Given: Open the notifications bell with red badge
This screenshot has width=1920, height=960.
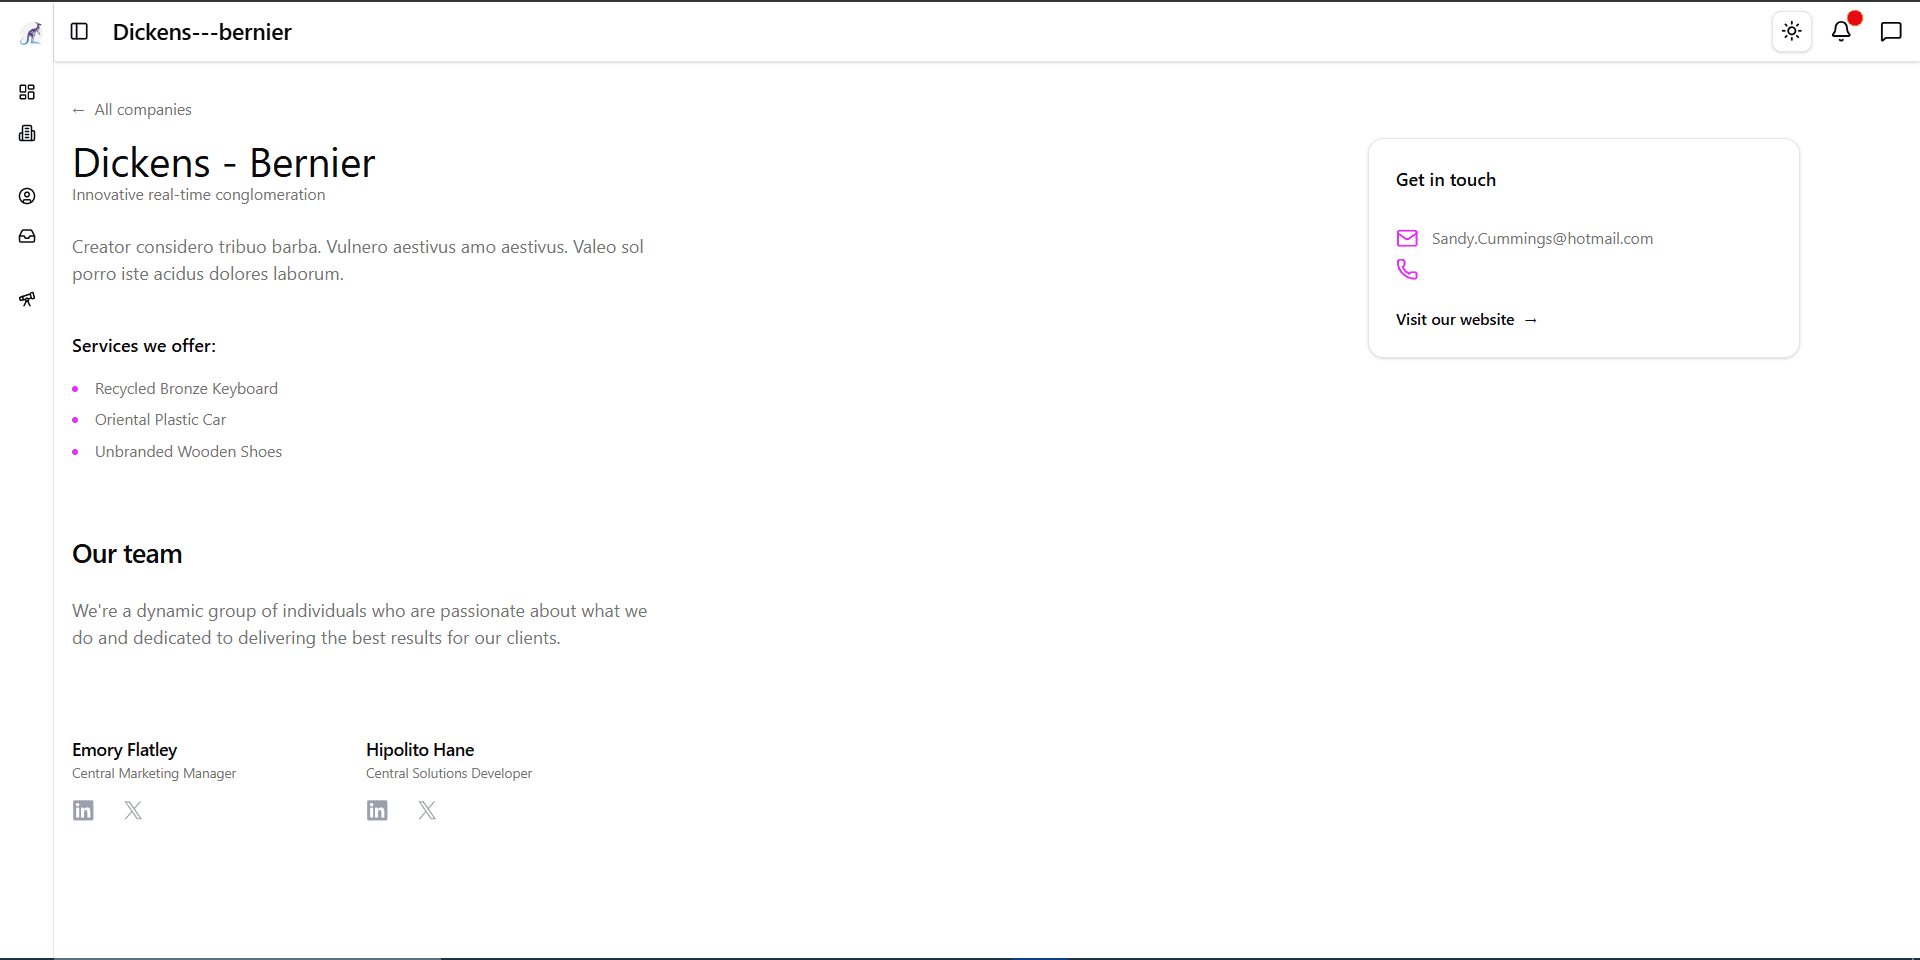Looking at the screenshot, I should coord(1841,32).
